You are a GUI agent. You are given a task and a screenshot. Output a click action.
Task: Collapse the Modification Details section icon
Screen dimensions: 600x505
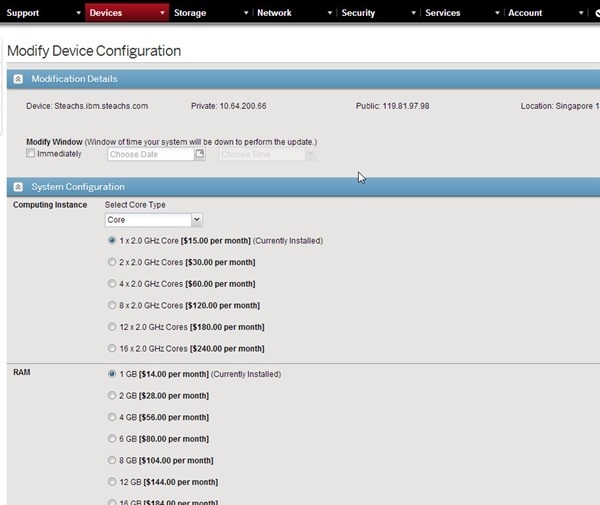(x=18, y=79)
